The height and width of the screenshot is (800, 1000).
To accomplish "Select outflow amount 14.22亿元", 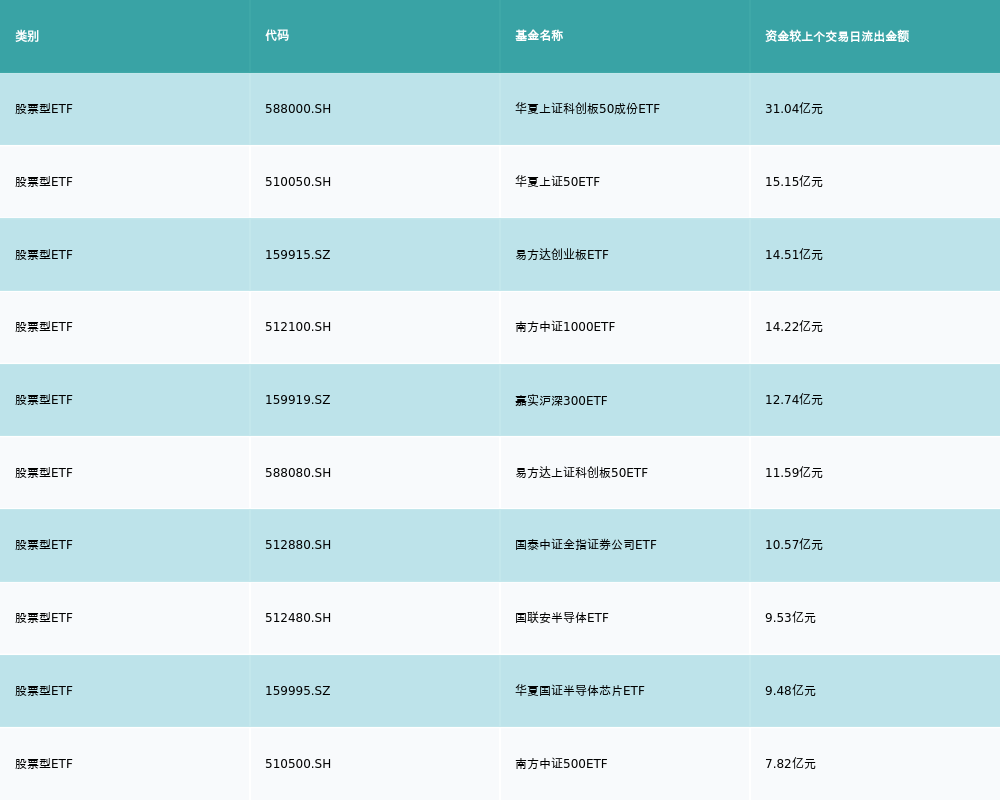I will pos(793,327).
